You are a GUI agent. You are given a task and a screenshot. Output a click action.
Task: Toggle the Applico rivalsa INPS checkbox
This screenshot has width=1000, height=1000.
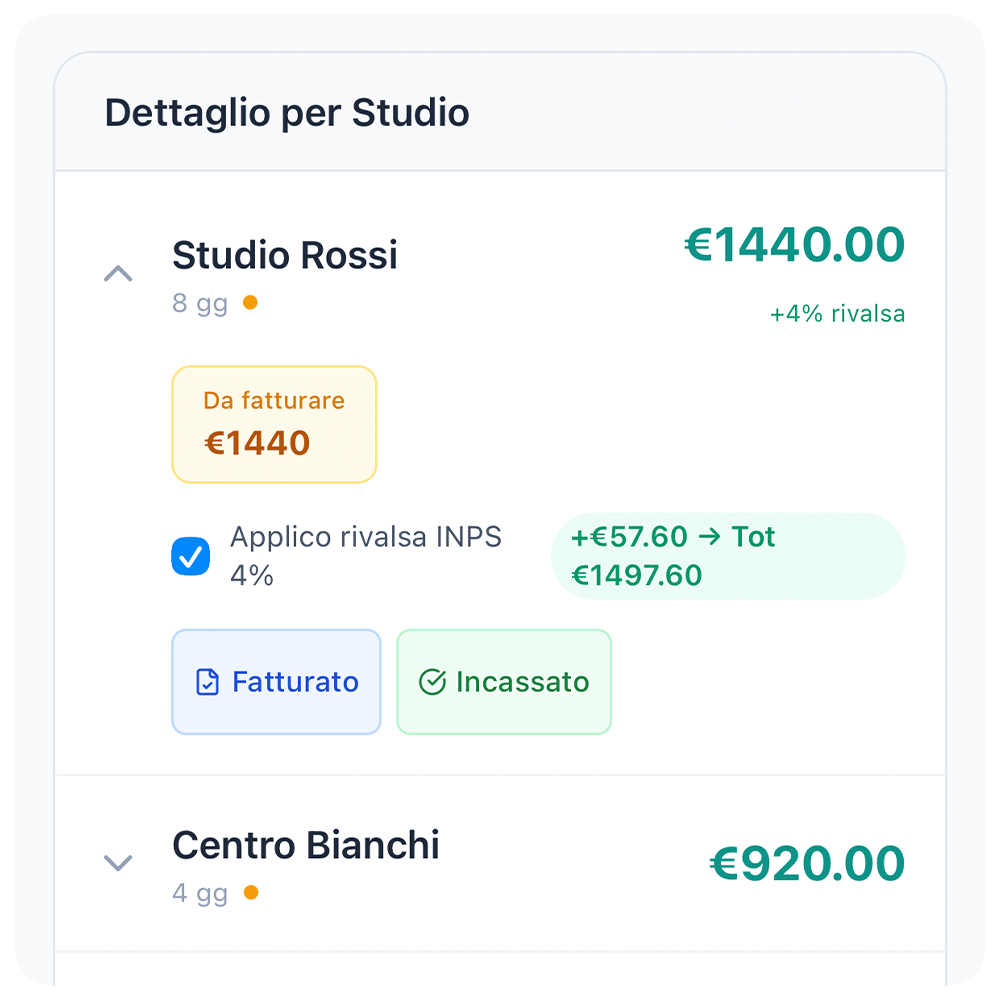point(191,556)
